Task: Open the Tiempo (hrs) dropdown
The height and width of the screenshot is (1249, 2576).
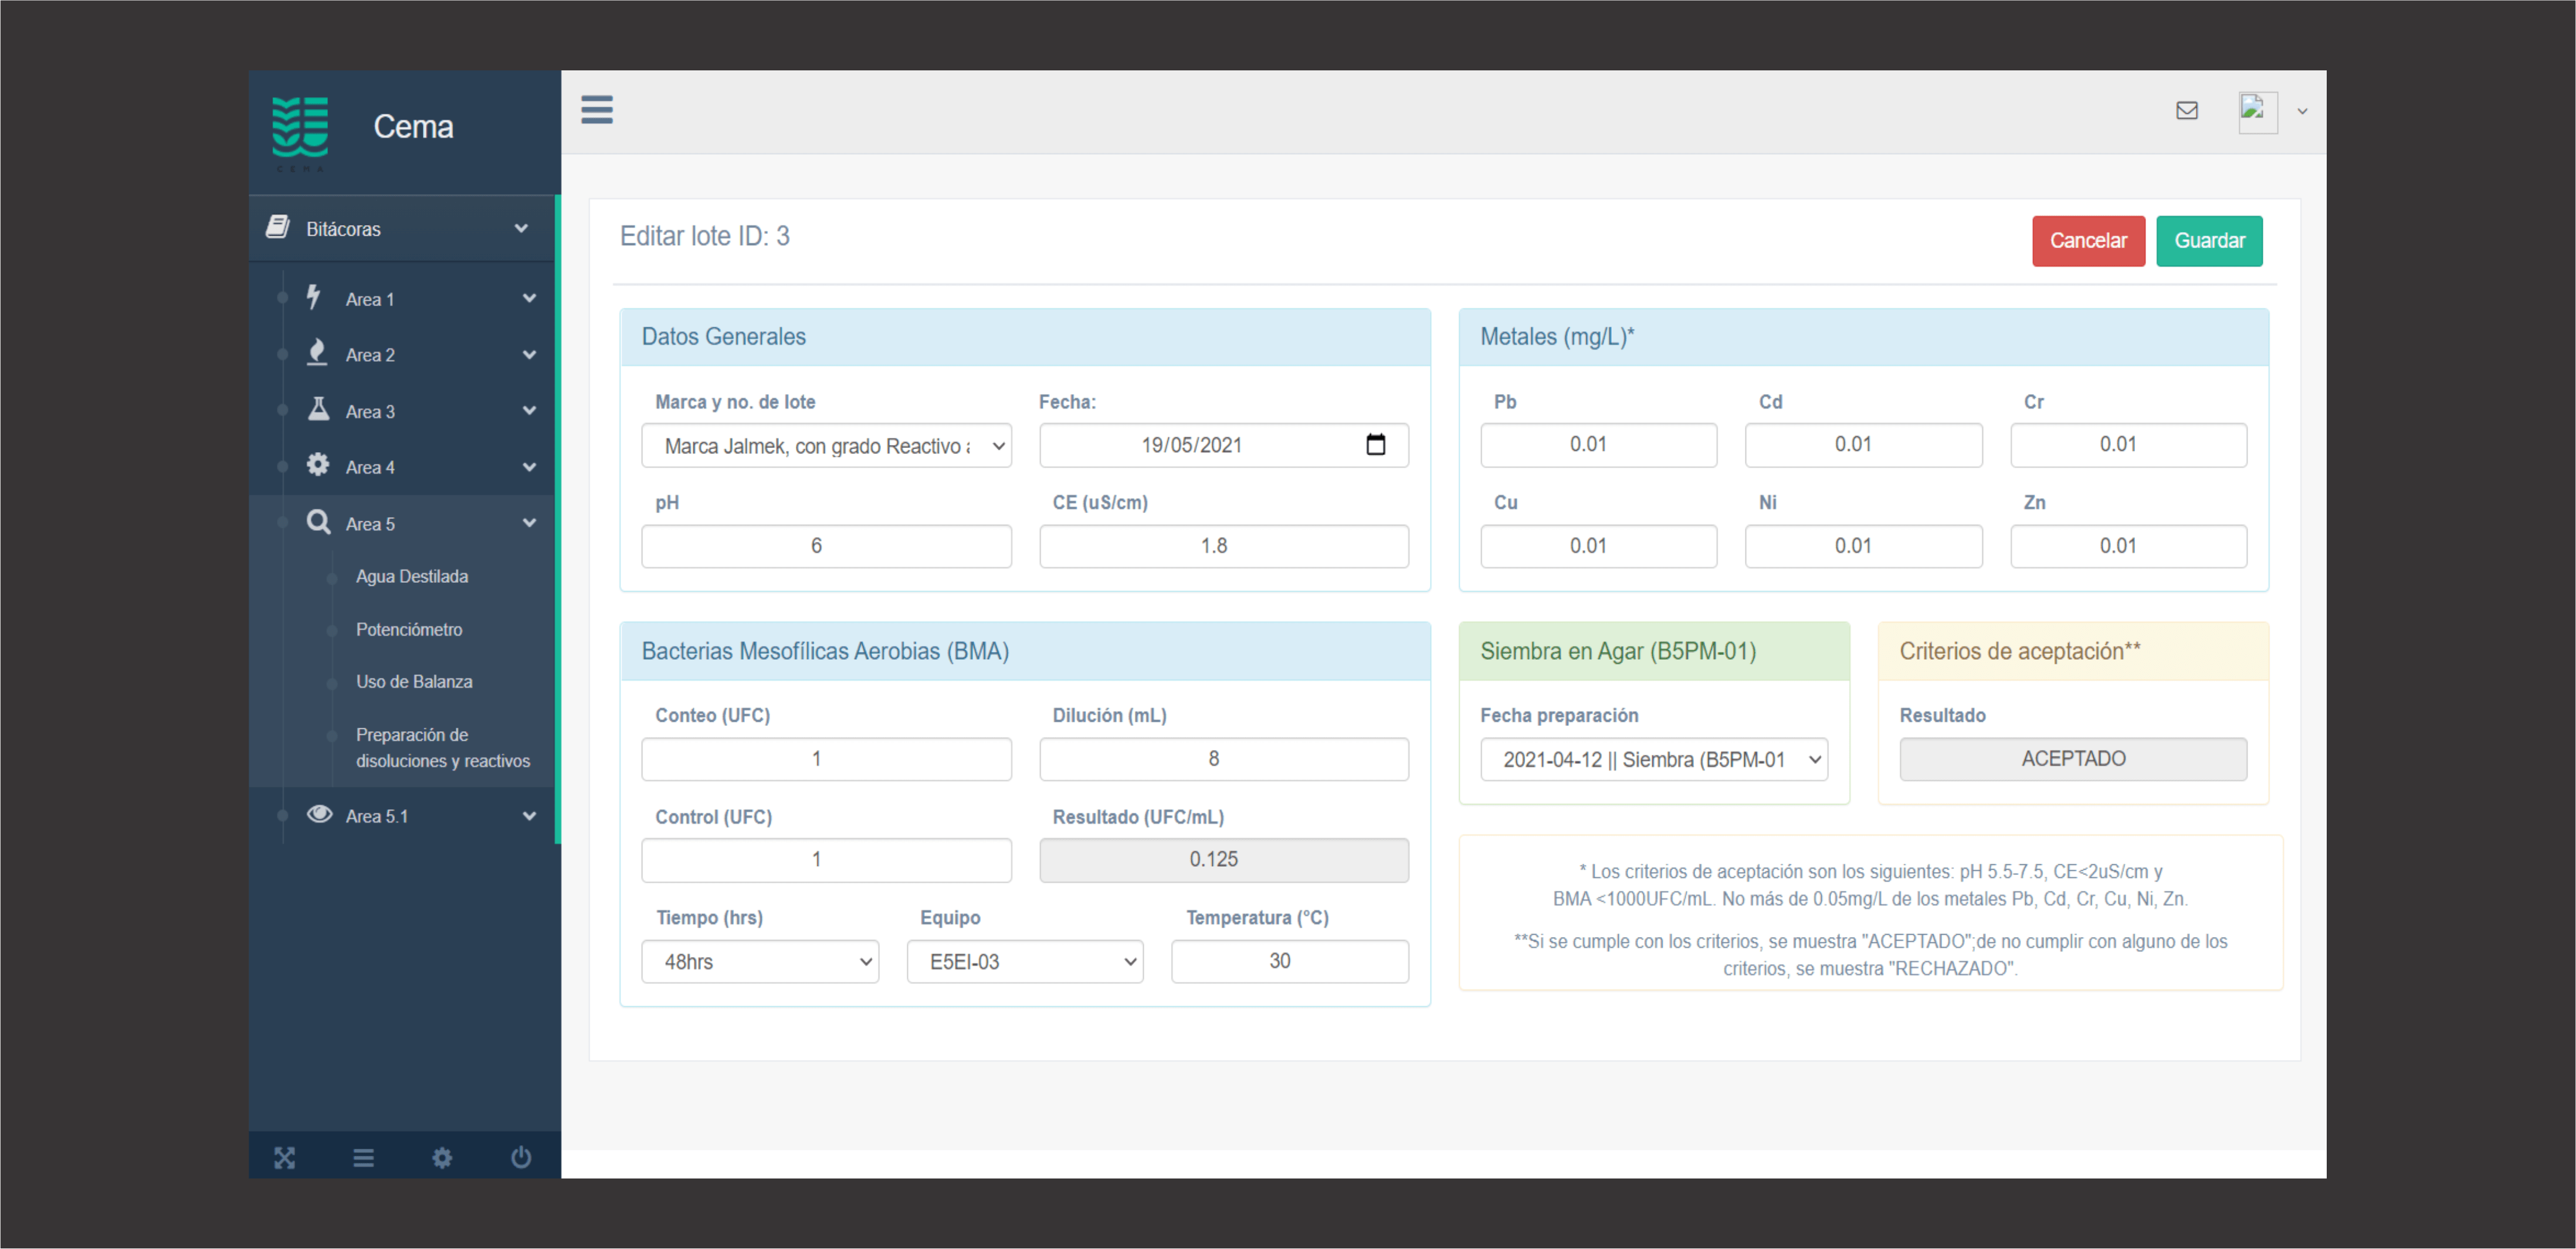Action: click(x=760, y=961)
